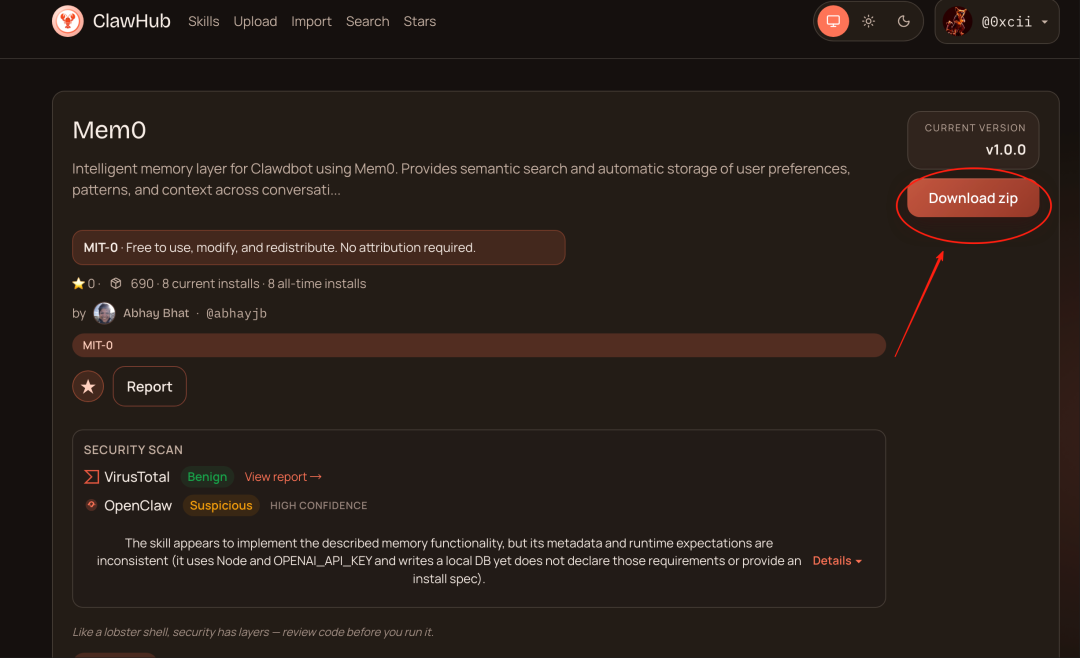Screen dimensions: 1080x658
Task: Open the Abhay Bhat author name
Action: pos(156,313)
